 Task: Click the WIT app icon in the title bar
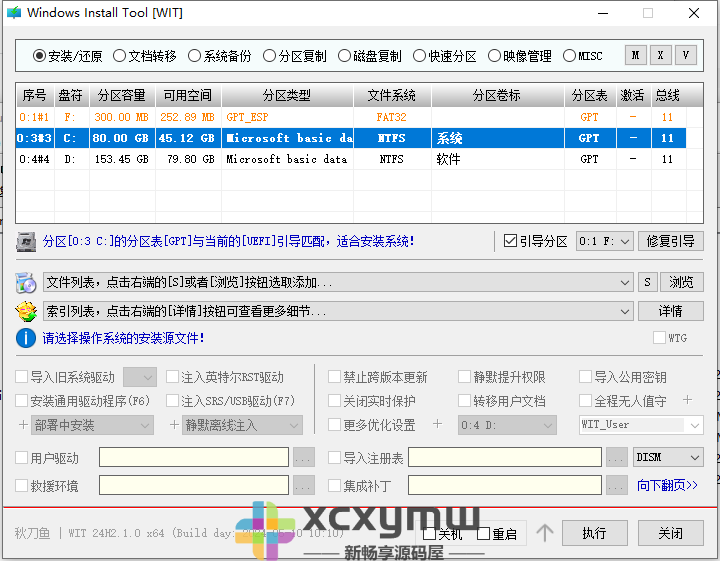click(14, 12)
